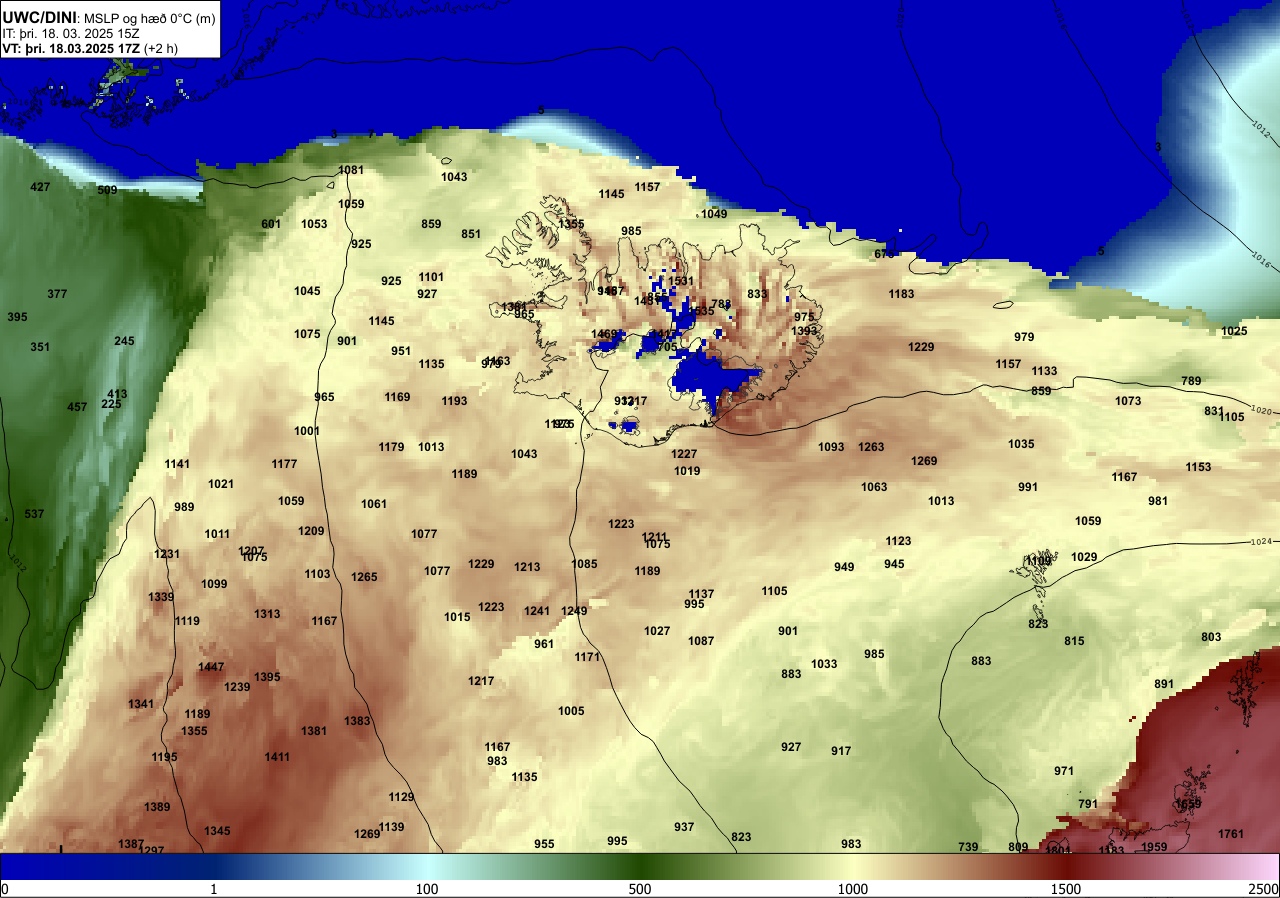Image resolution: width=1280 pixels, height=898 pixels.
Task: Click the height value 1263
Action: tap(871, 447)
